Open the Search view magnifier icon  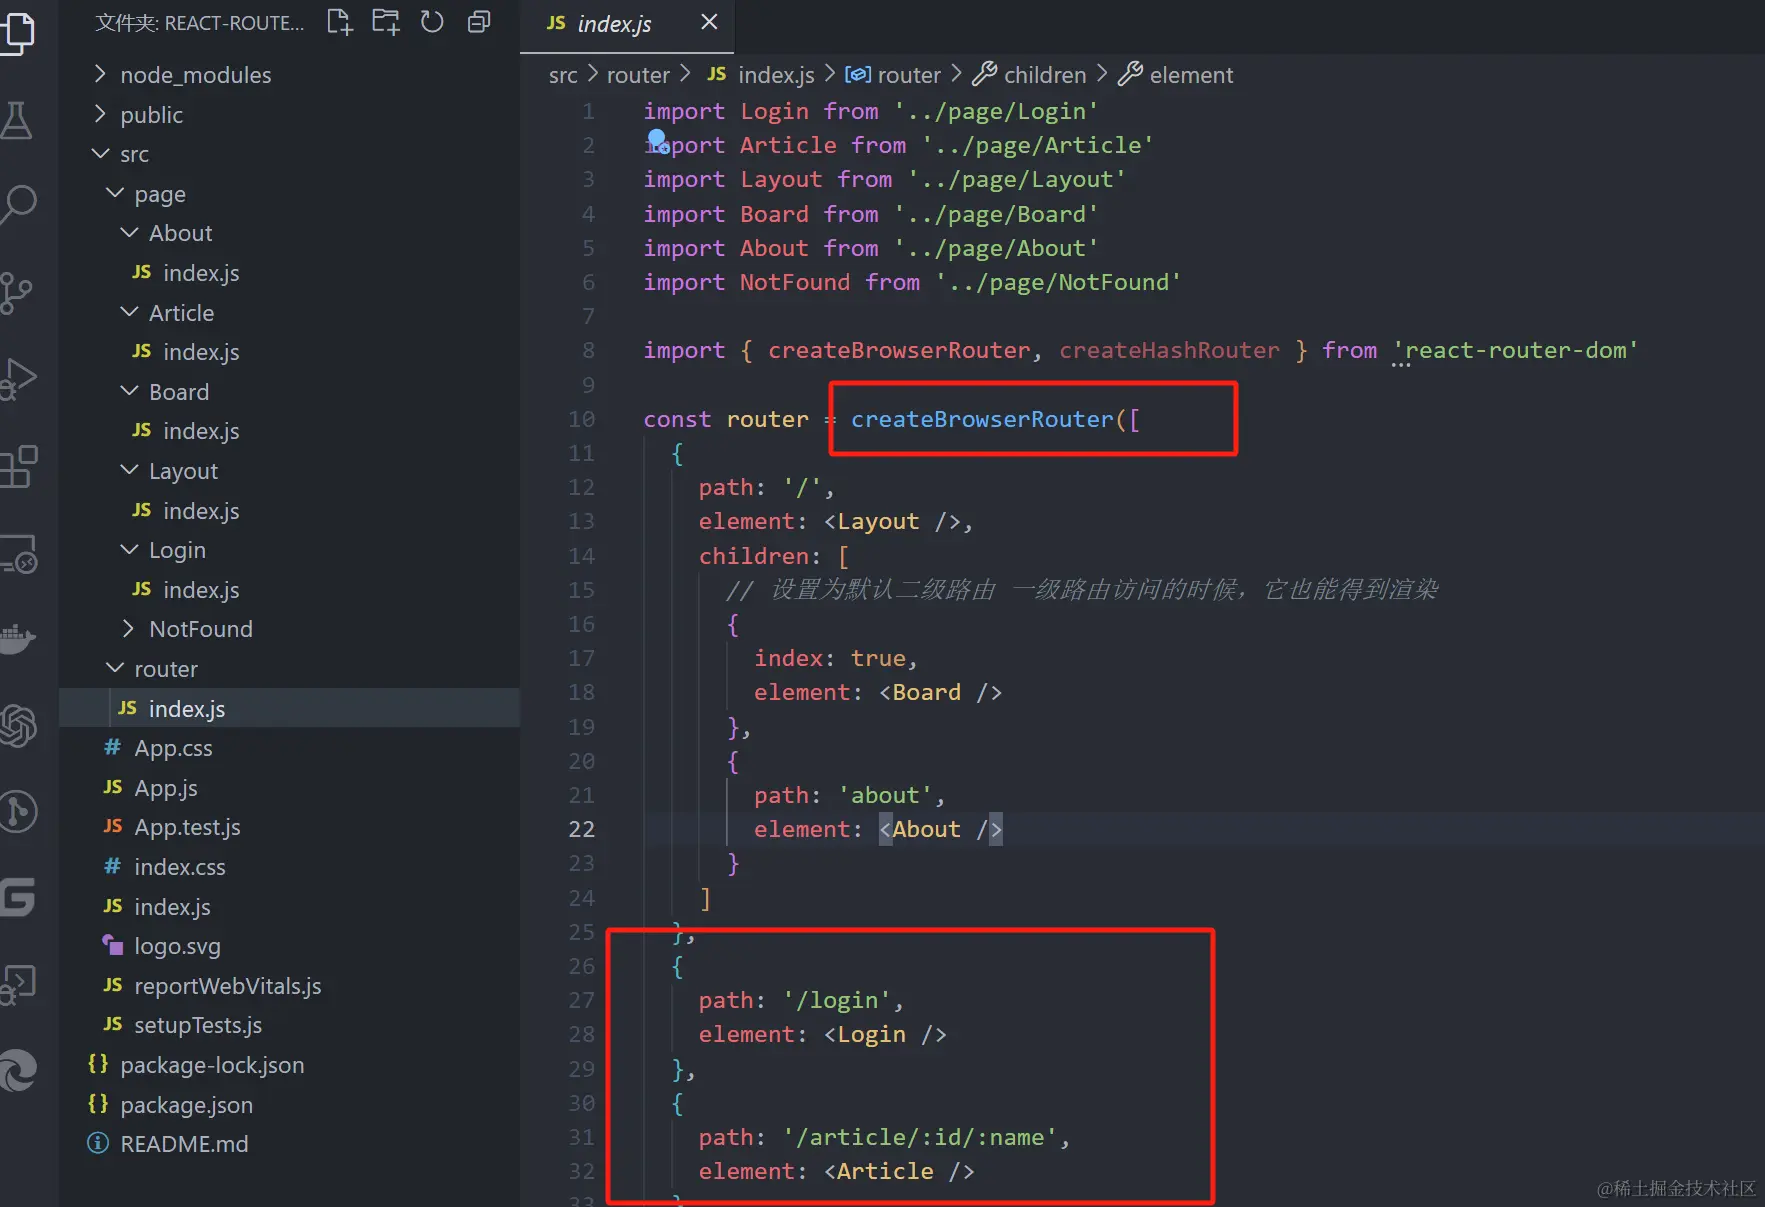coord(18,205)
